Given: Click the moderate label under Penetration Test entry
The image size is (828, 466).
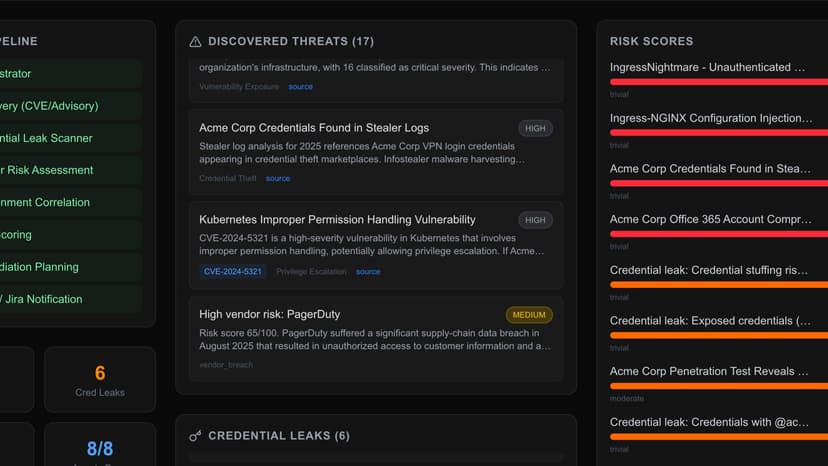Looking at the screenshot, I should click(x=627, y=399).
